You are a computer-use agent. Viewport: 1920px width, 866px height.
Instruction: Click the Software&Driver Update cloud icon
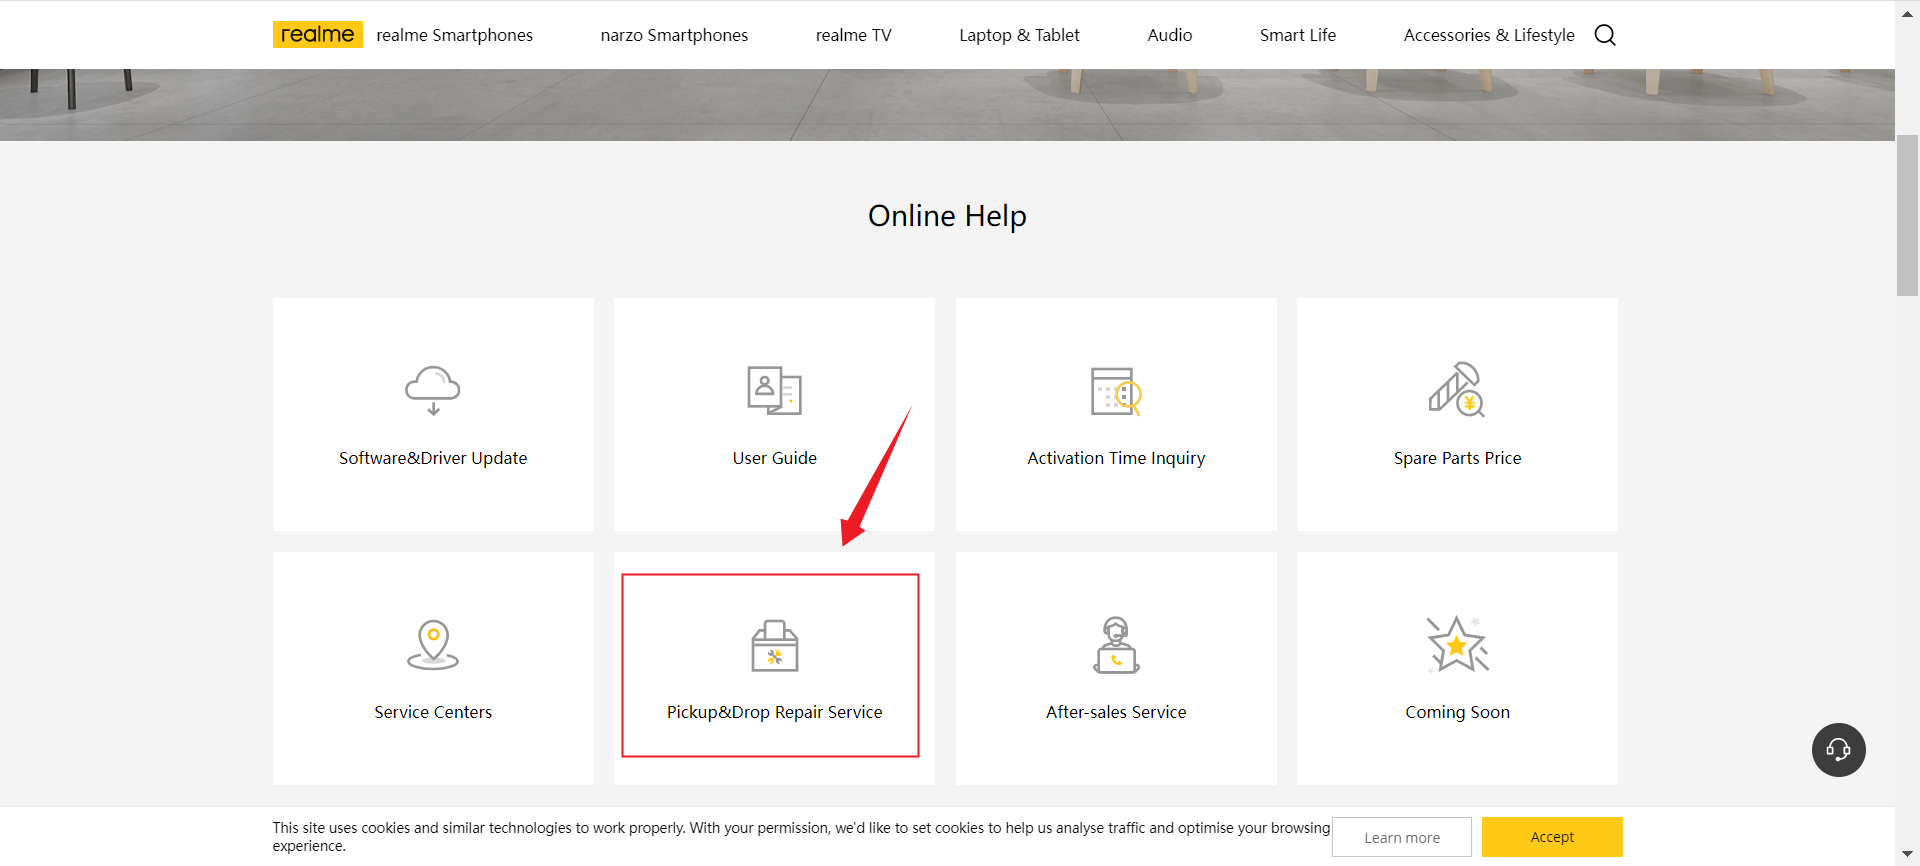433,390
